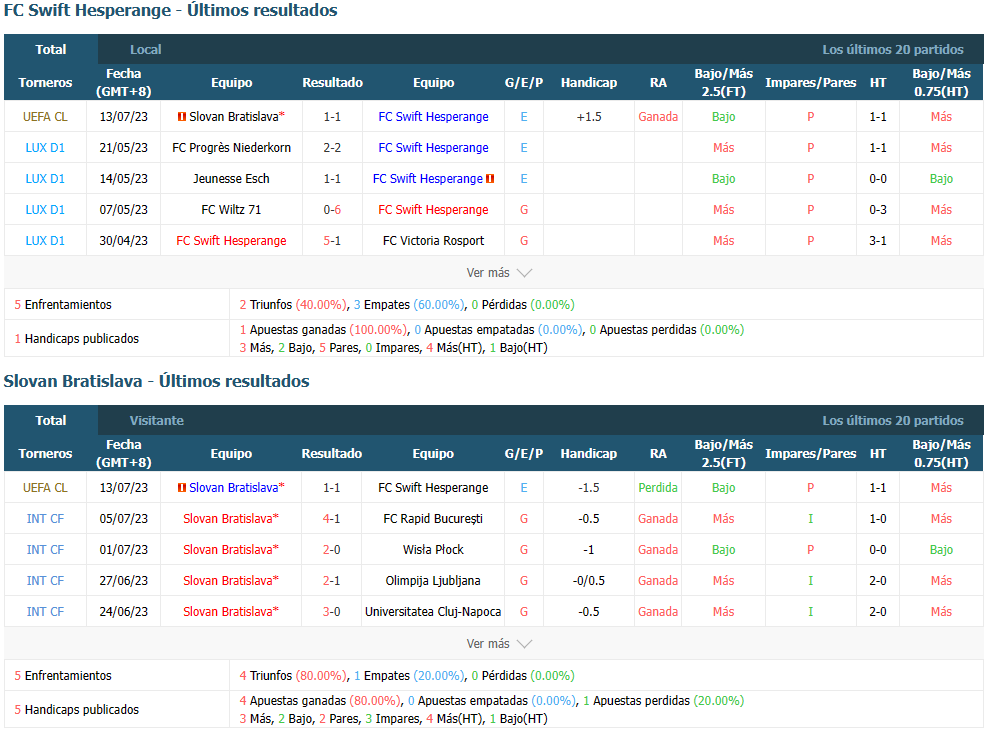
Task: Open LUX D1 link for 07/05/23 match
Action: 45,209
